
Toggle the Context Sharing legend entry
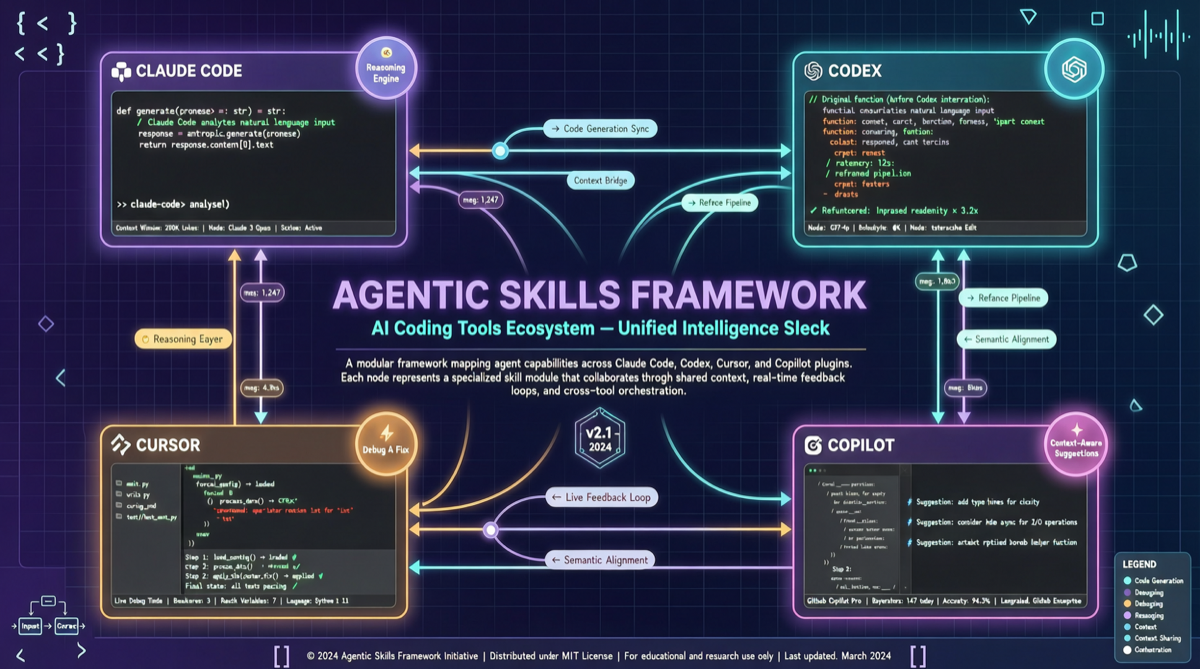pos(1160,638)
